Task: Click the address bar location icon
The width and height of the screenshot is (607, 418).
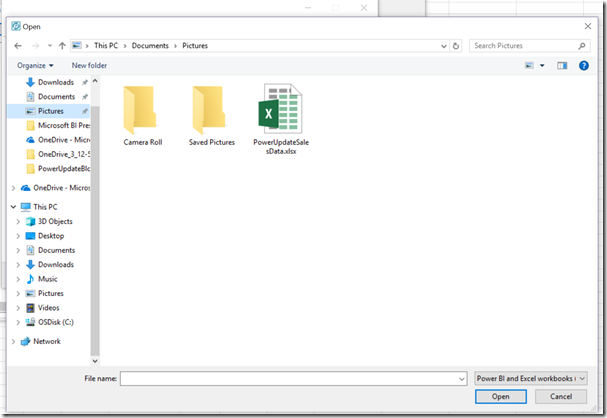Action: click(x=77, y=46)
